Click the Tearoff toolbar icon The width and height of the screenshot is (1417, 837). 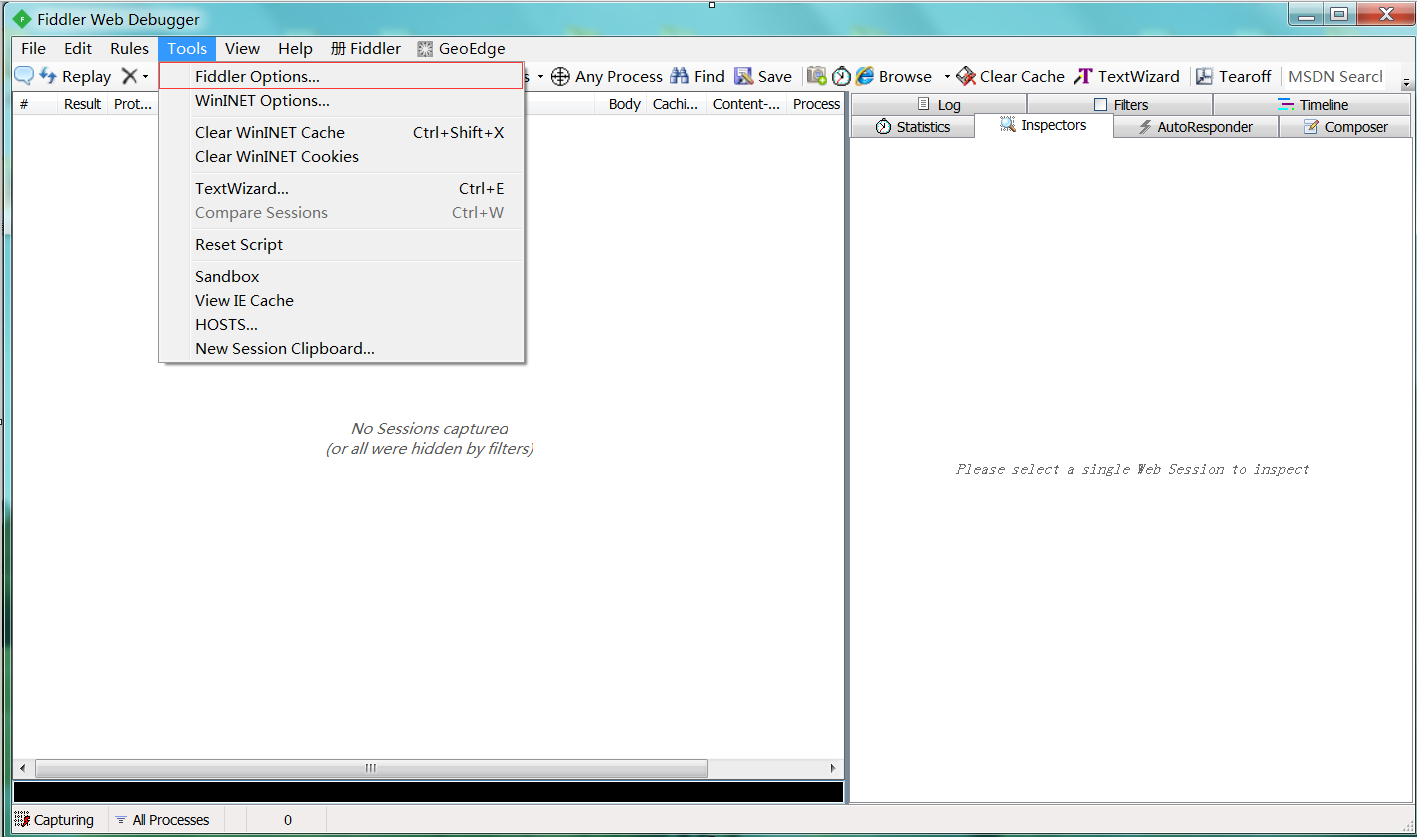coord(1205,76)
